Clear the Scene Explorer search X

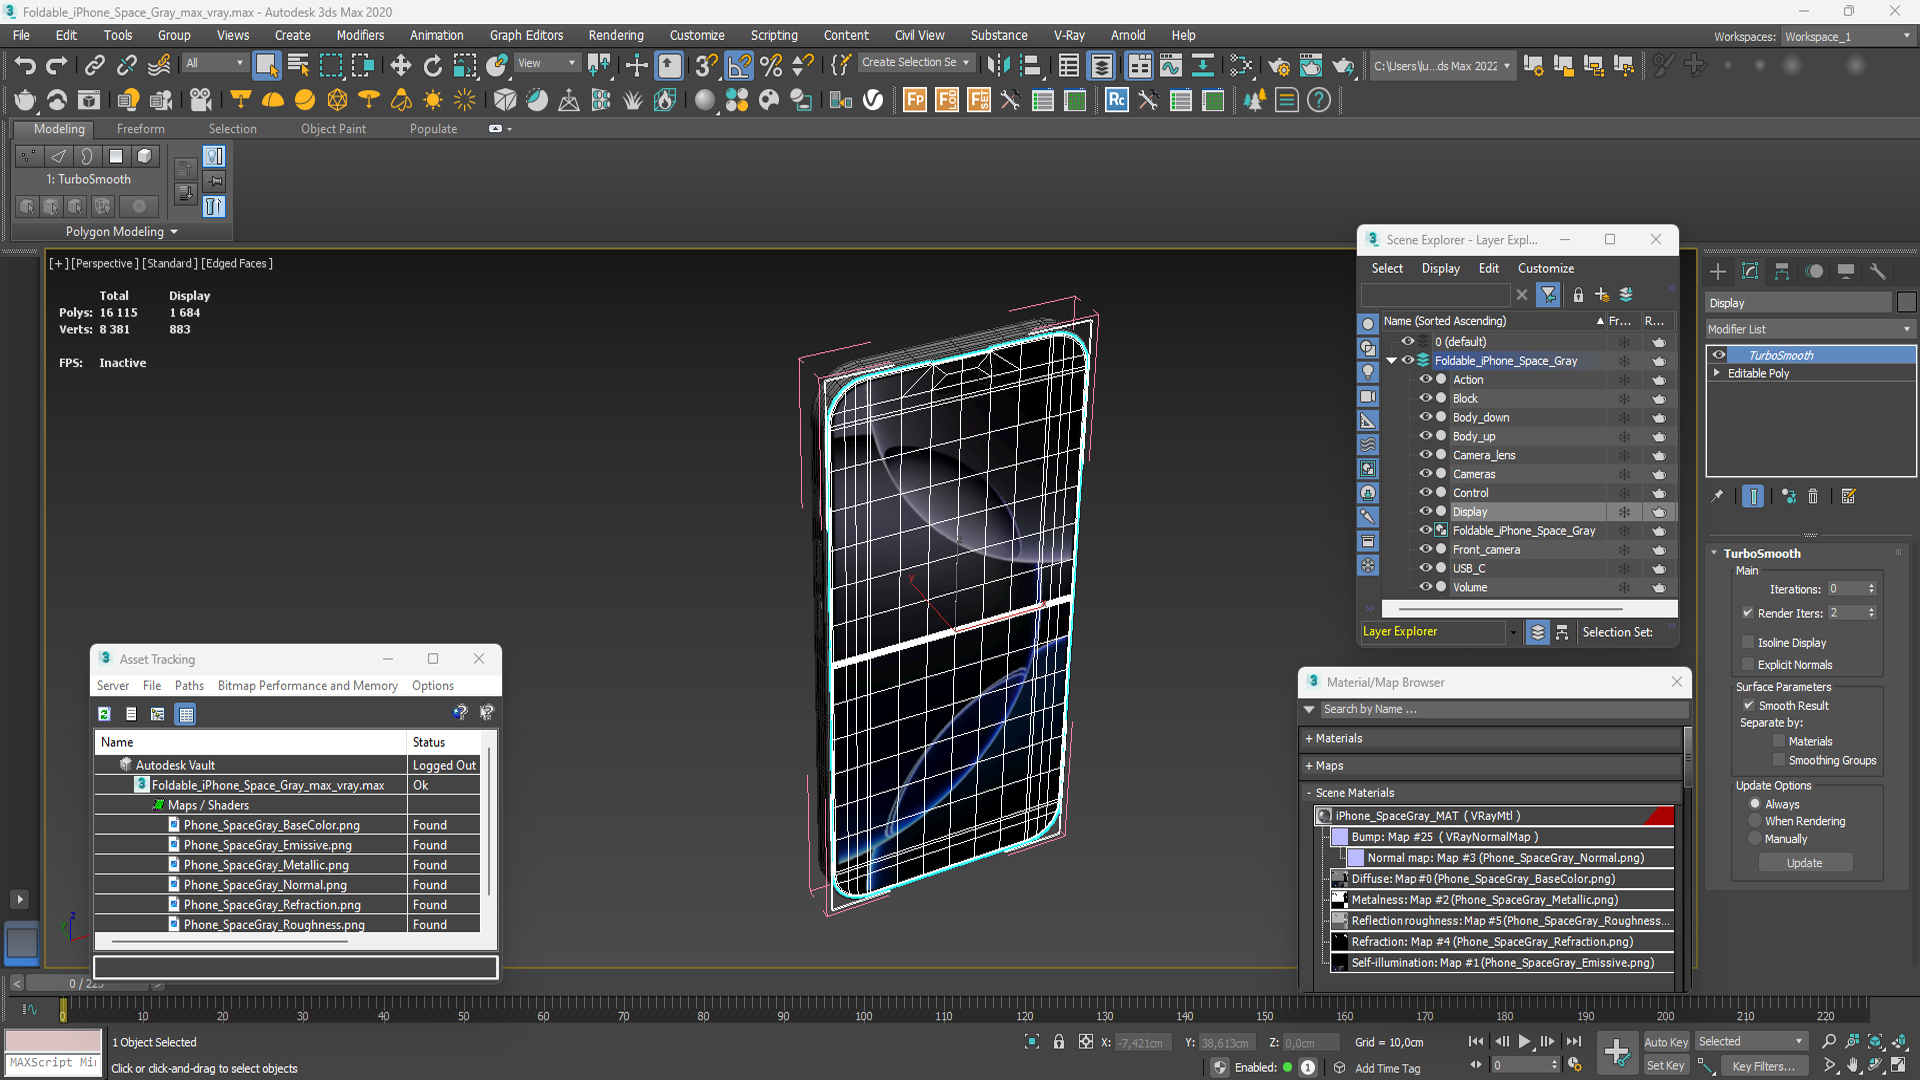(x=1522, y=295)
